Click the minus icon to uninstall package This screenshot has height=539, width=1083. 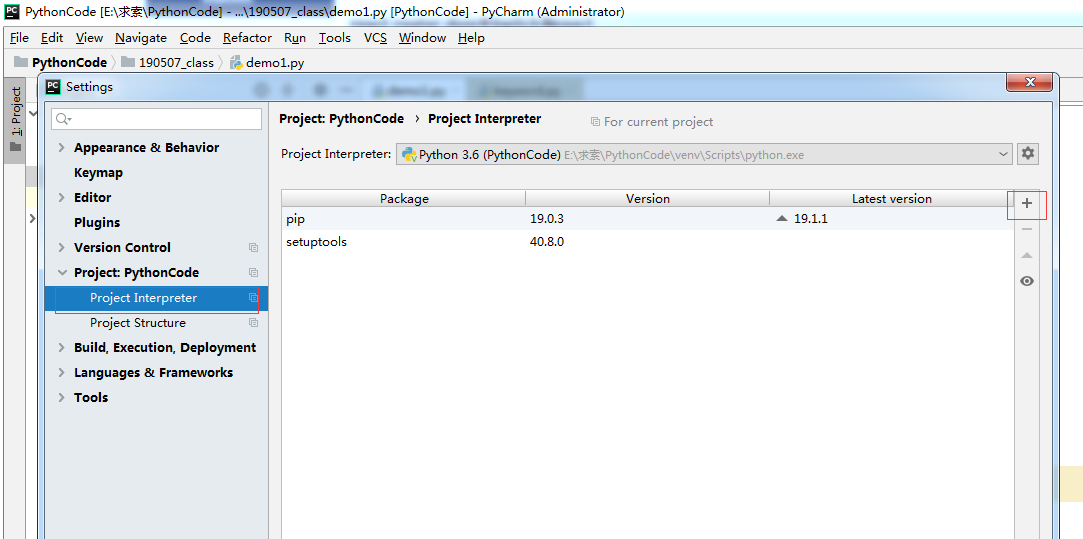1027,229
